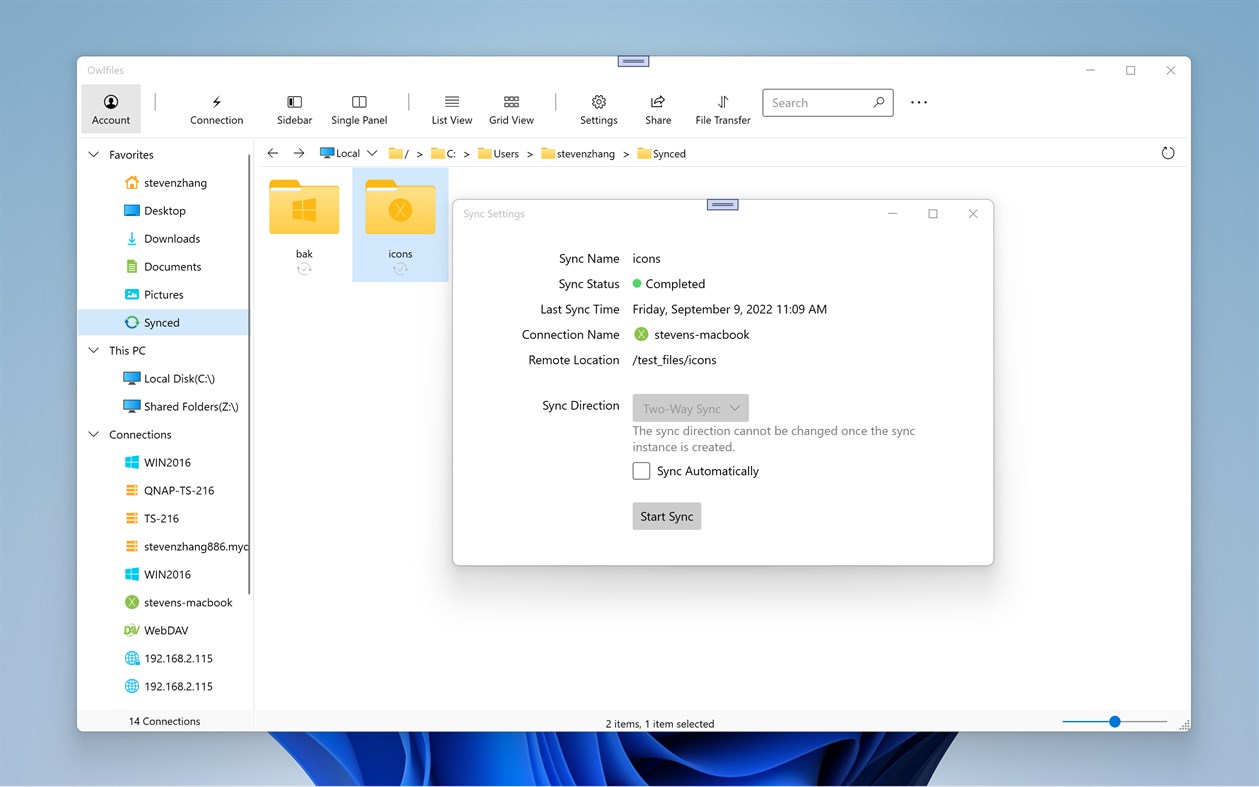Screen dimensions: 1259x787
Task: Collapse the Connections section
Action: (95, 434)
